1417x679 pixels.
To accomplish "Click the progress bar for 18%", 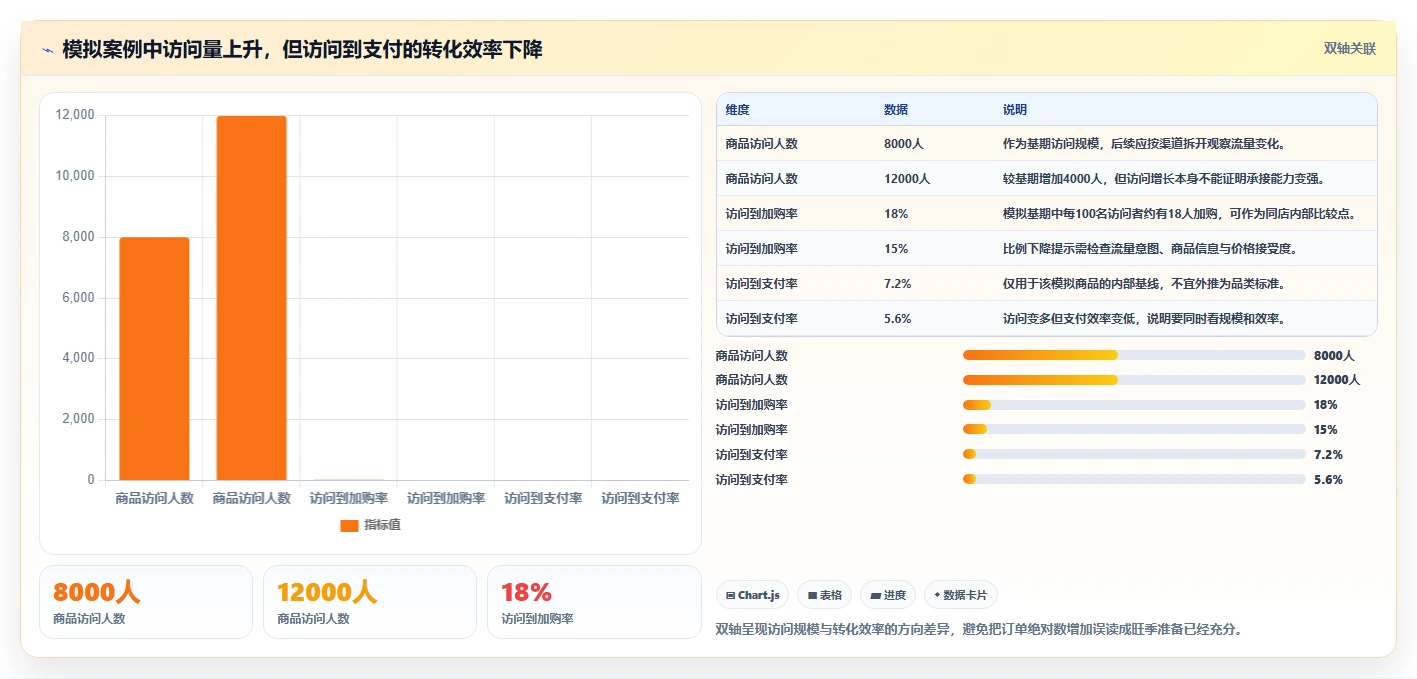I will pos(1134,405).
